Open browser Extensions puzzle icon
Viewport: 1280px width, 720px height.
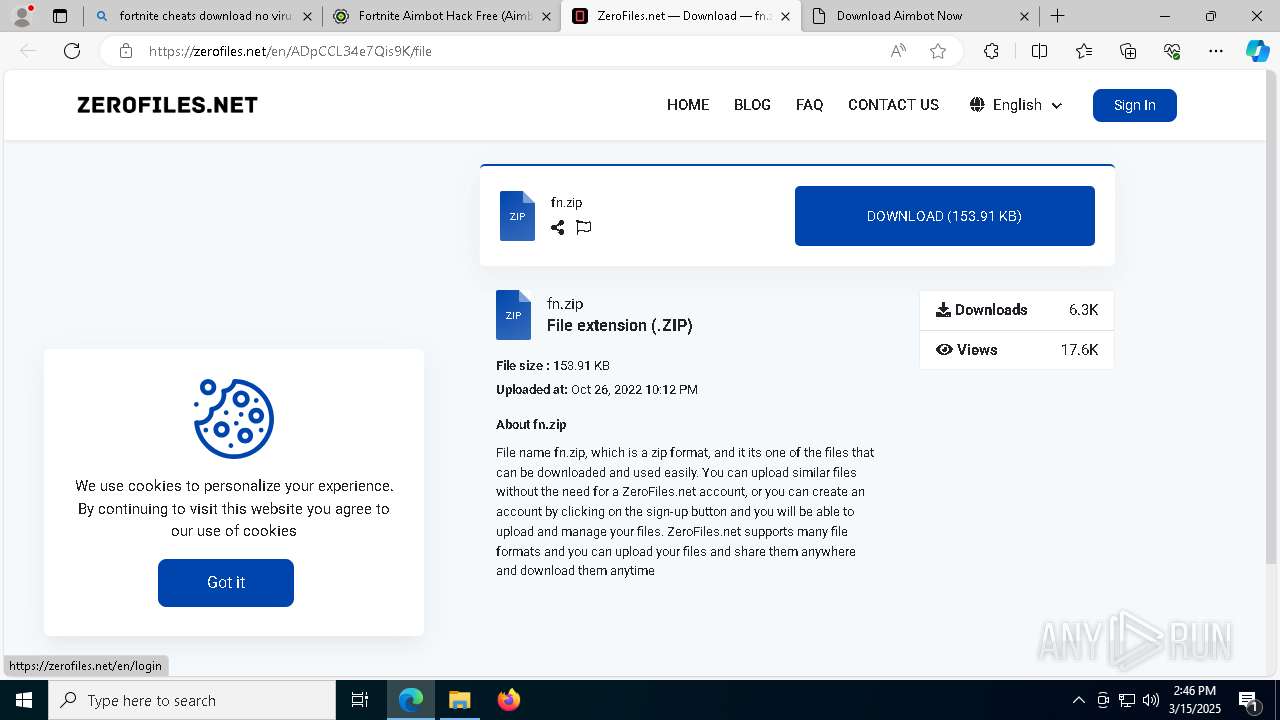(x=991, y=51)
